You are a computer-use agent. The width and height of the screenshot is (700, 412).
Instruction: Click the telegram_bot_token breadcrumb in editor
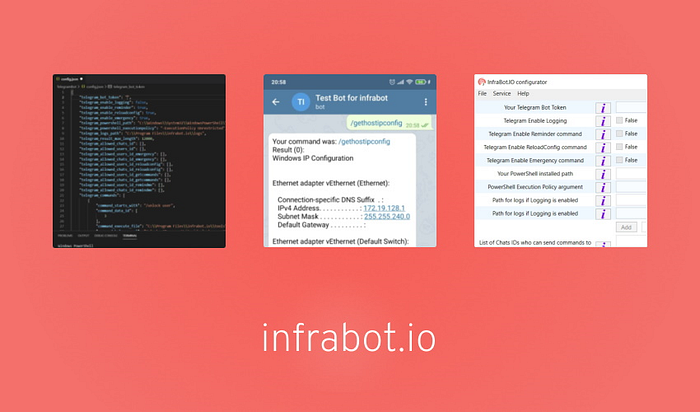click(126, 87)
